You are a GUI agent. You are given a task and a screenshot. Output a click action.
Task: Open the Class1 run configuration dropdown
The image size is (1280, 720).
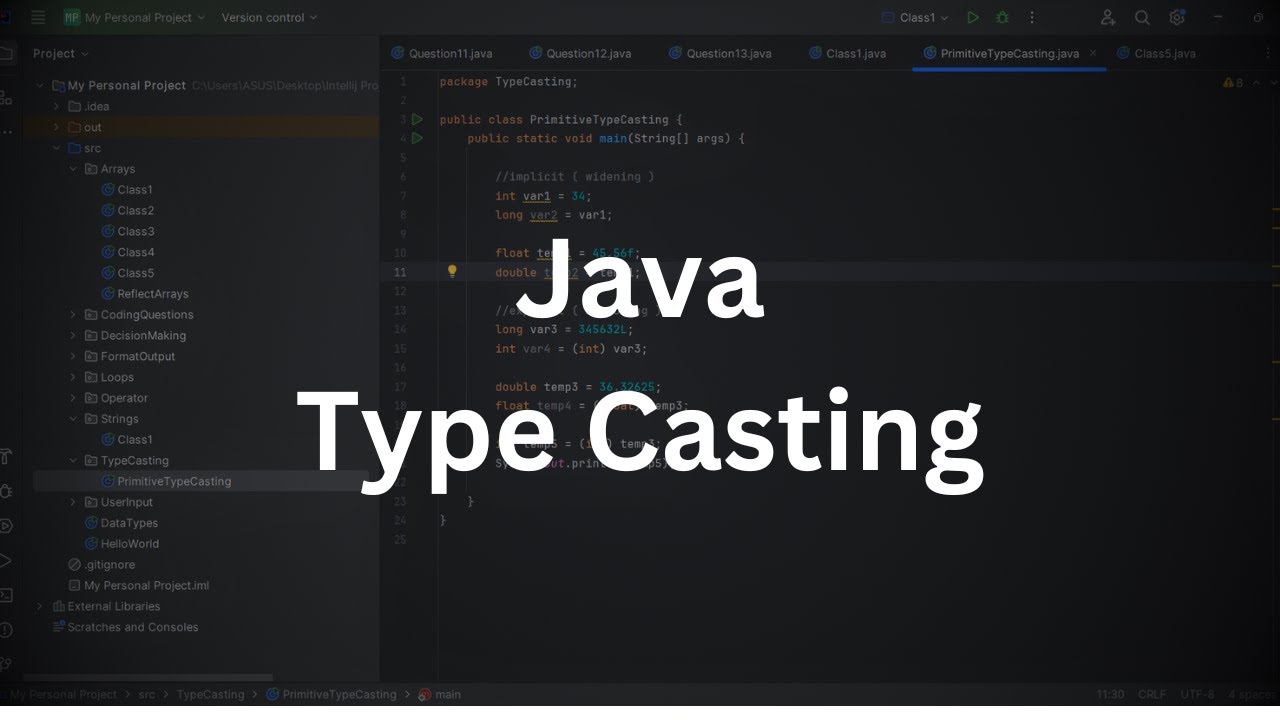tap(915, 17)
